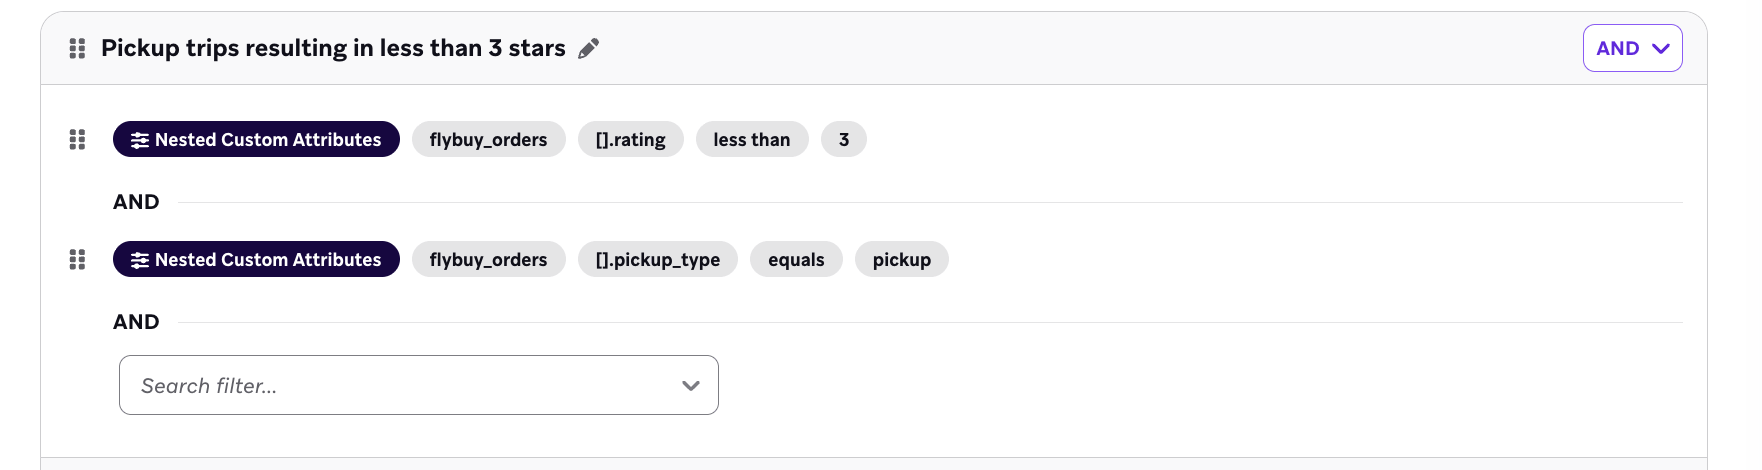This screenshot has width=1762, height=470.
Task: Change the 'less than' comparison pill
Action: (751, 140)
